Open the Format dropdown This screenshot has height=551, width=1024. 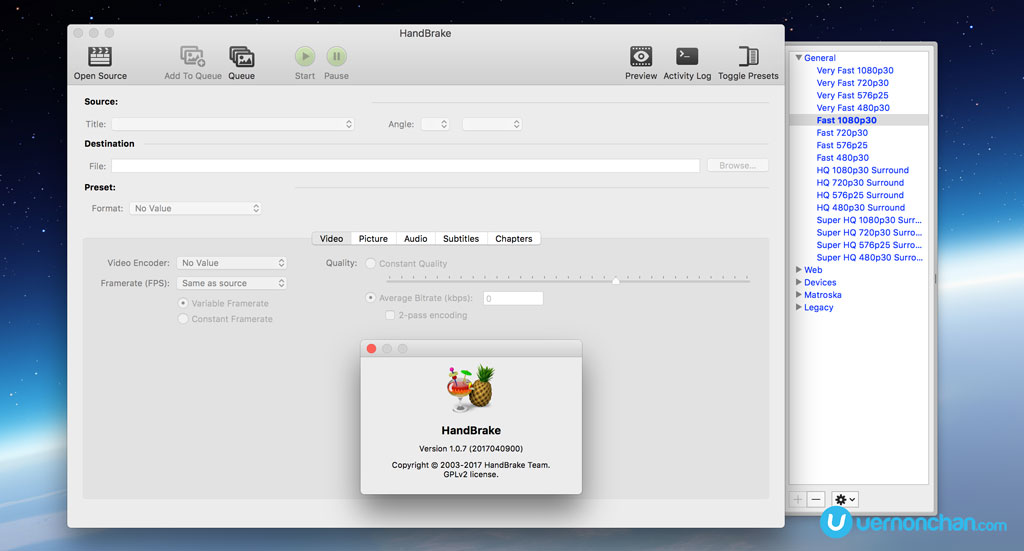coord(195,208)
